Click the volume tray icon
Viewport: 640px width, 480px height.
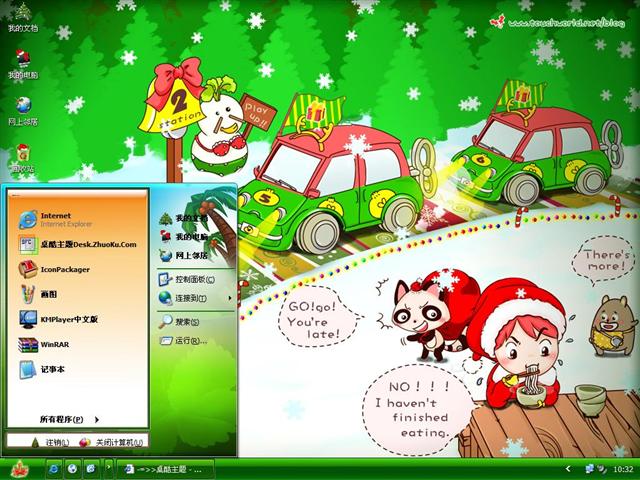(602, 469)
